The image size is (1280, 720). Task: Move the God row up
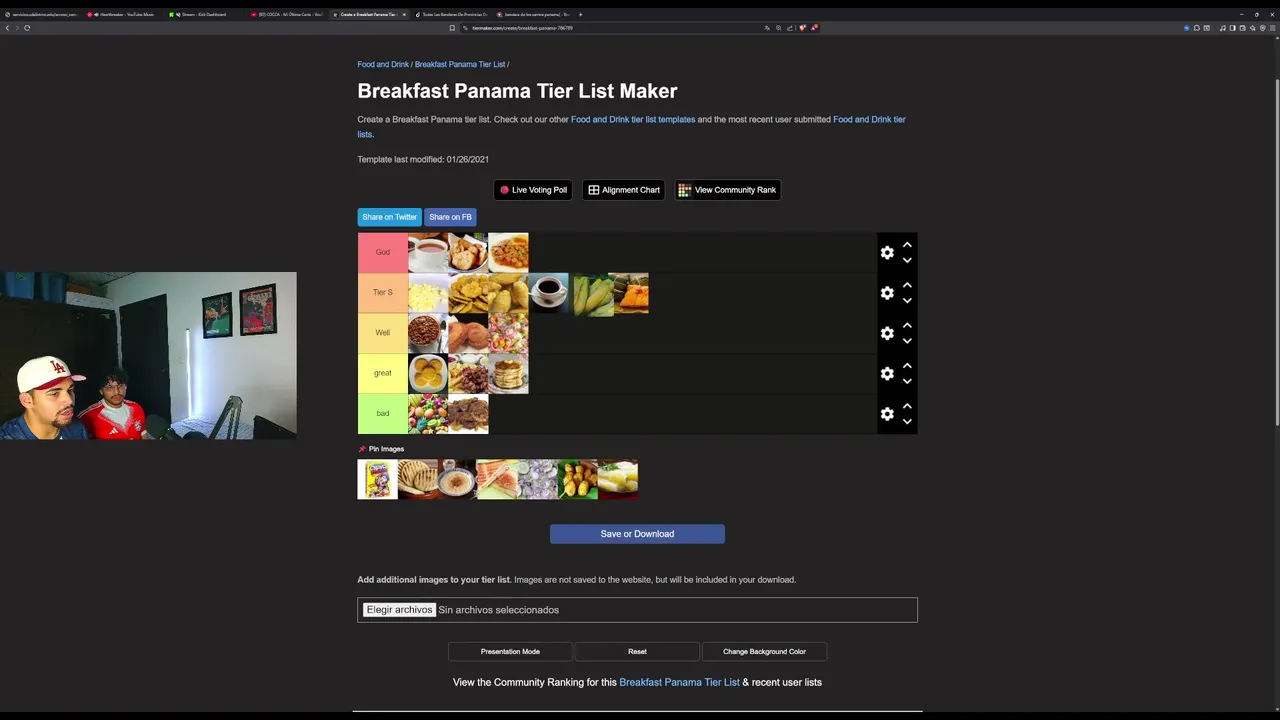[x=907, y=245]
